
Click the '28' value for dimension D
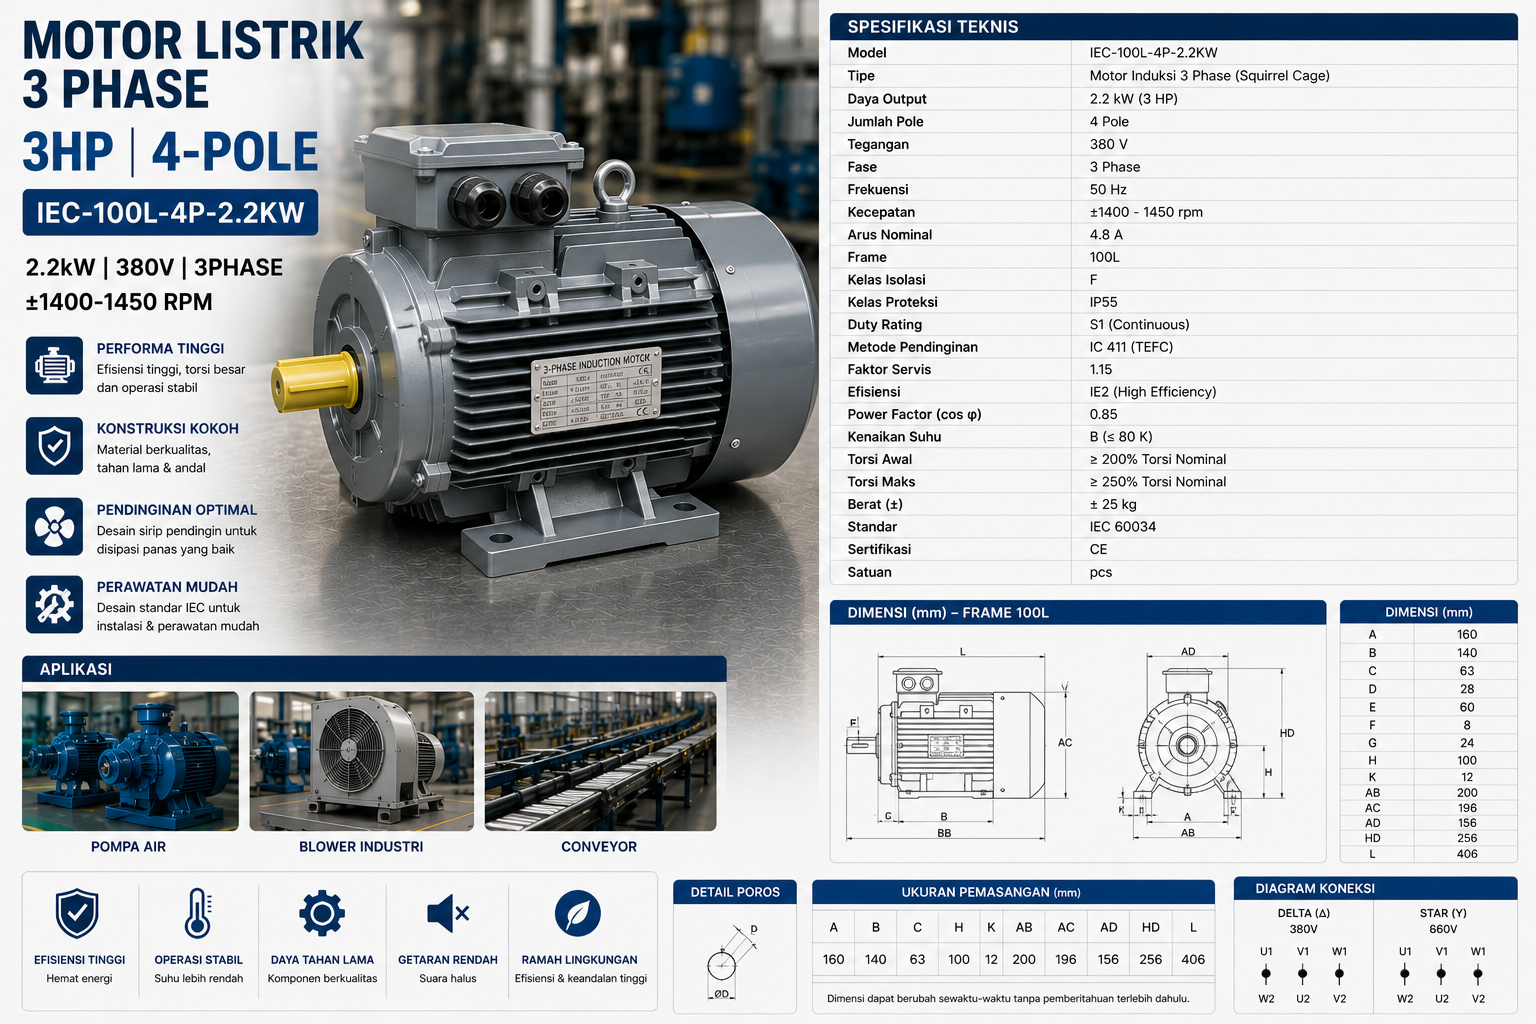pyautogui.click(x=1467, y=689)
